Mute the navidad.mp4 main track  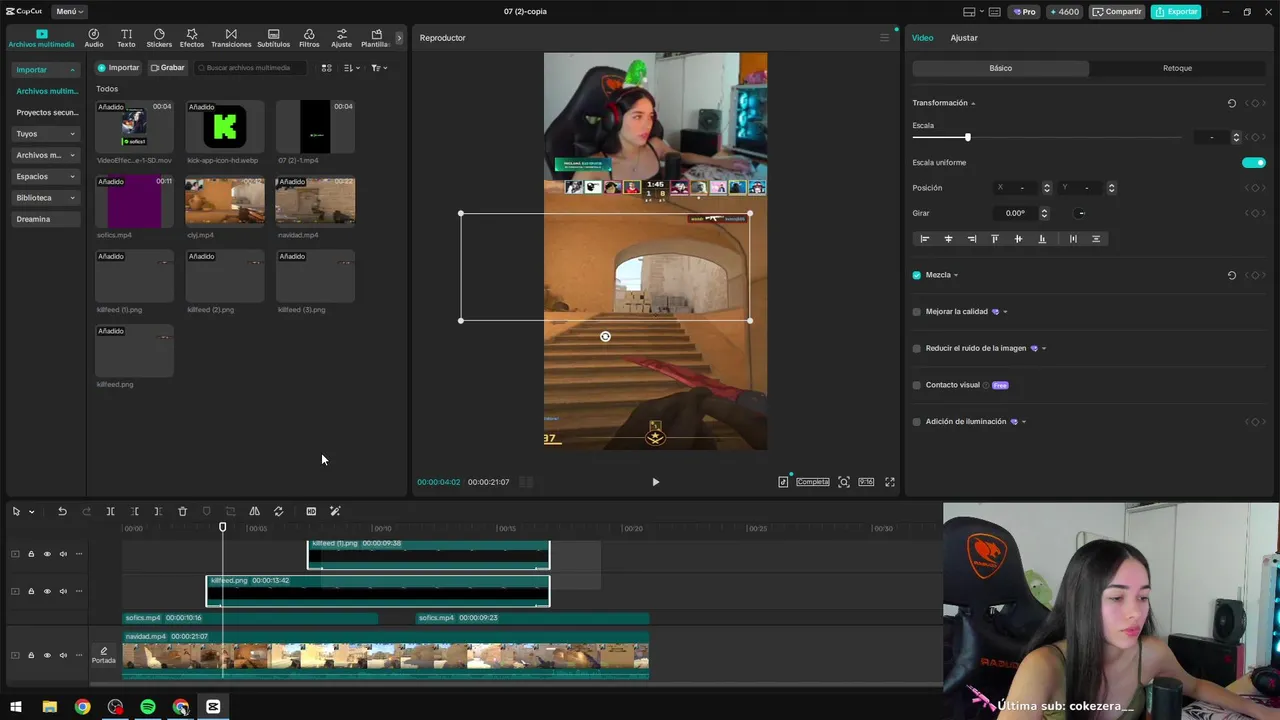click(x=62, y=655)
